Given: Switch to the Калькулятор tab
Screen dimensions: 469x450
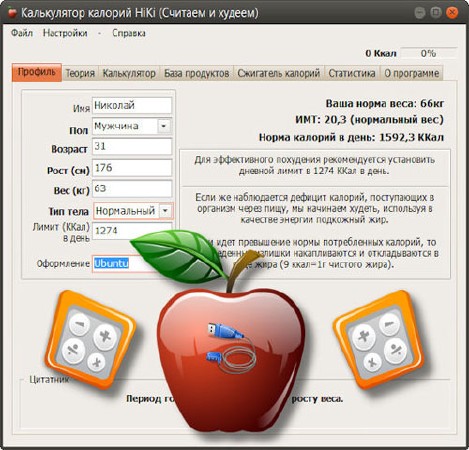Looking at the screenshot, I should pos(129,73).
